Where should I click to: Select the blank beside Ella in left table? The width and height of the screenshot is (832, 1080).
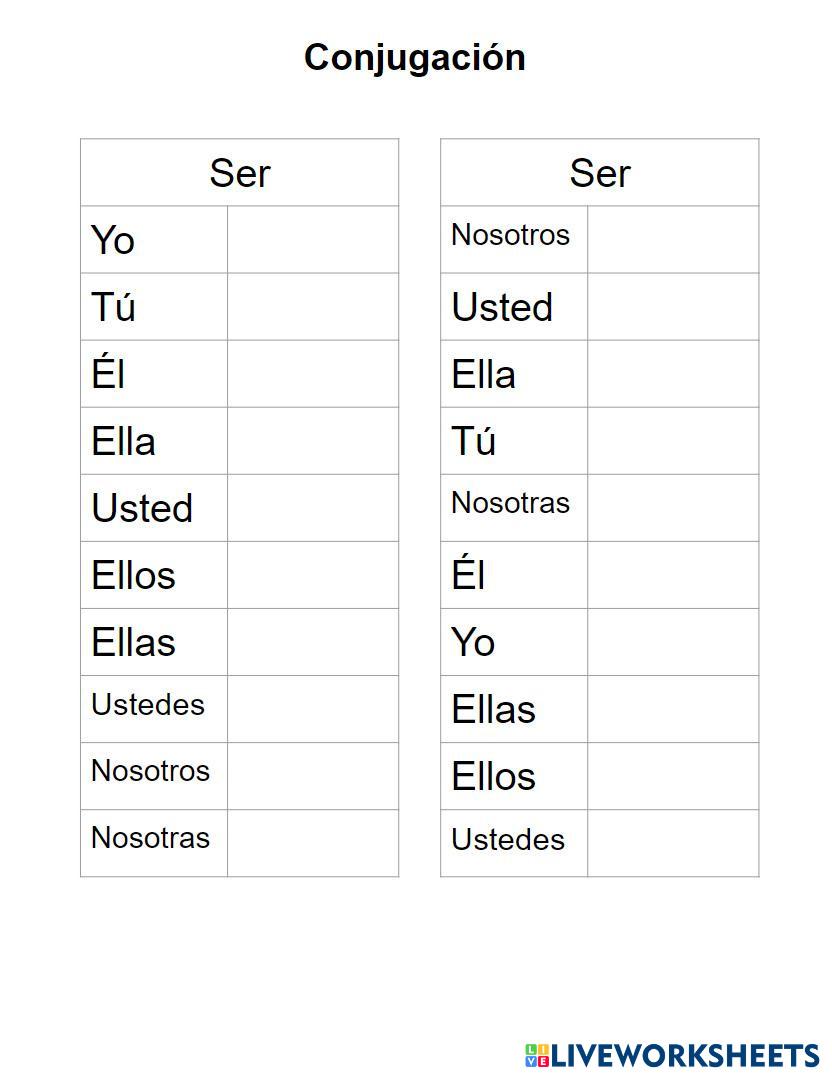click(x=313, y=441)
